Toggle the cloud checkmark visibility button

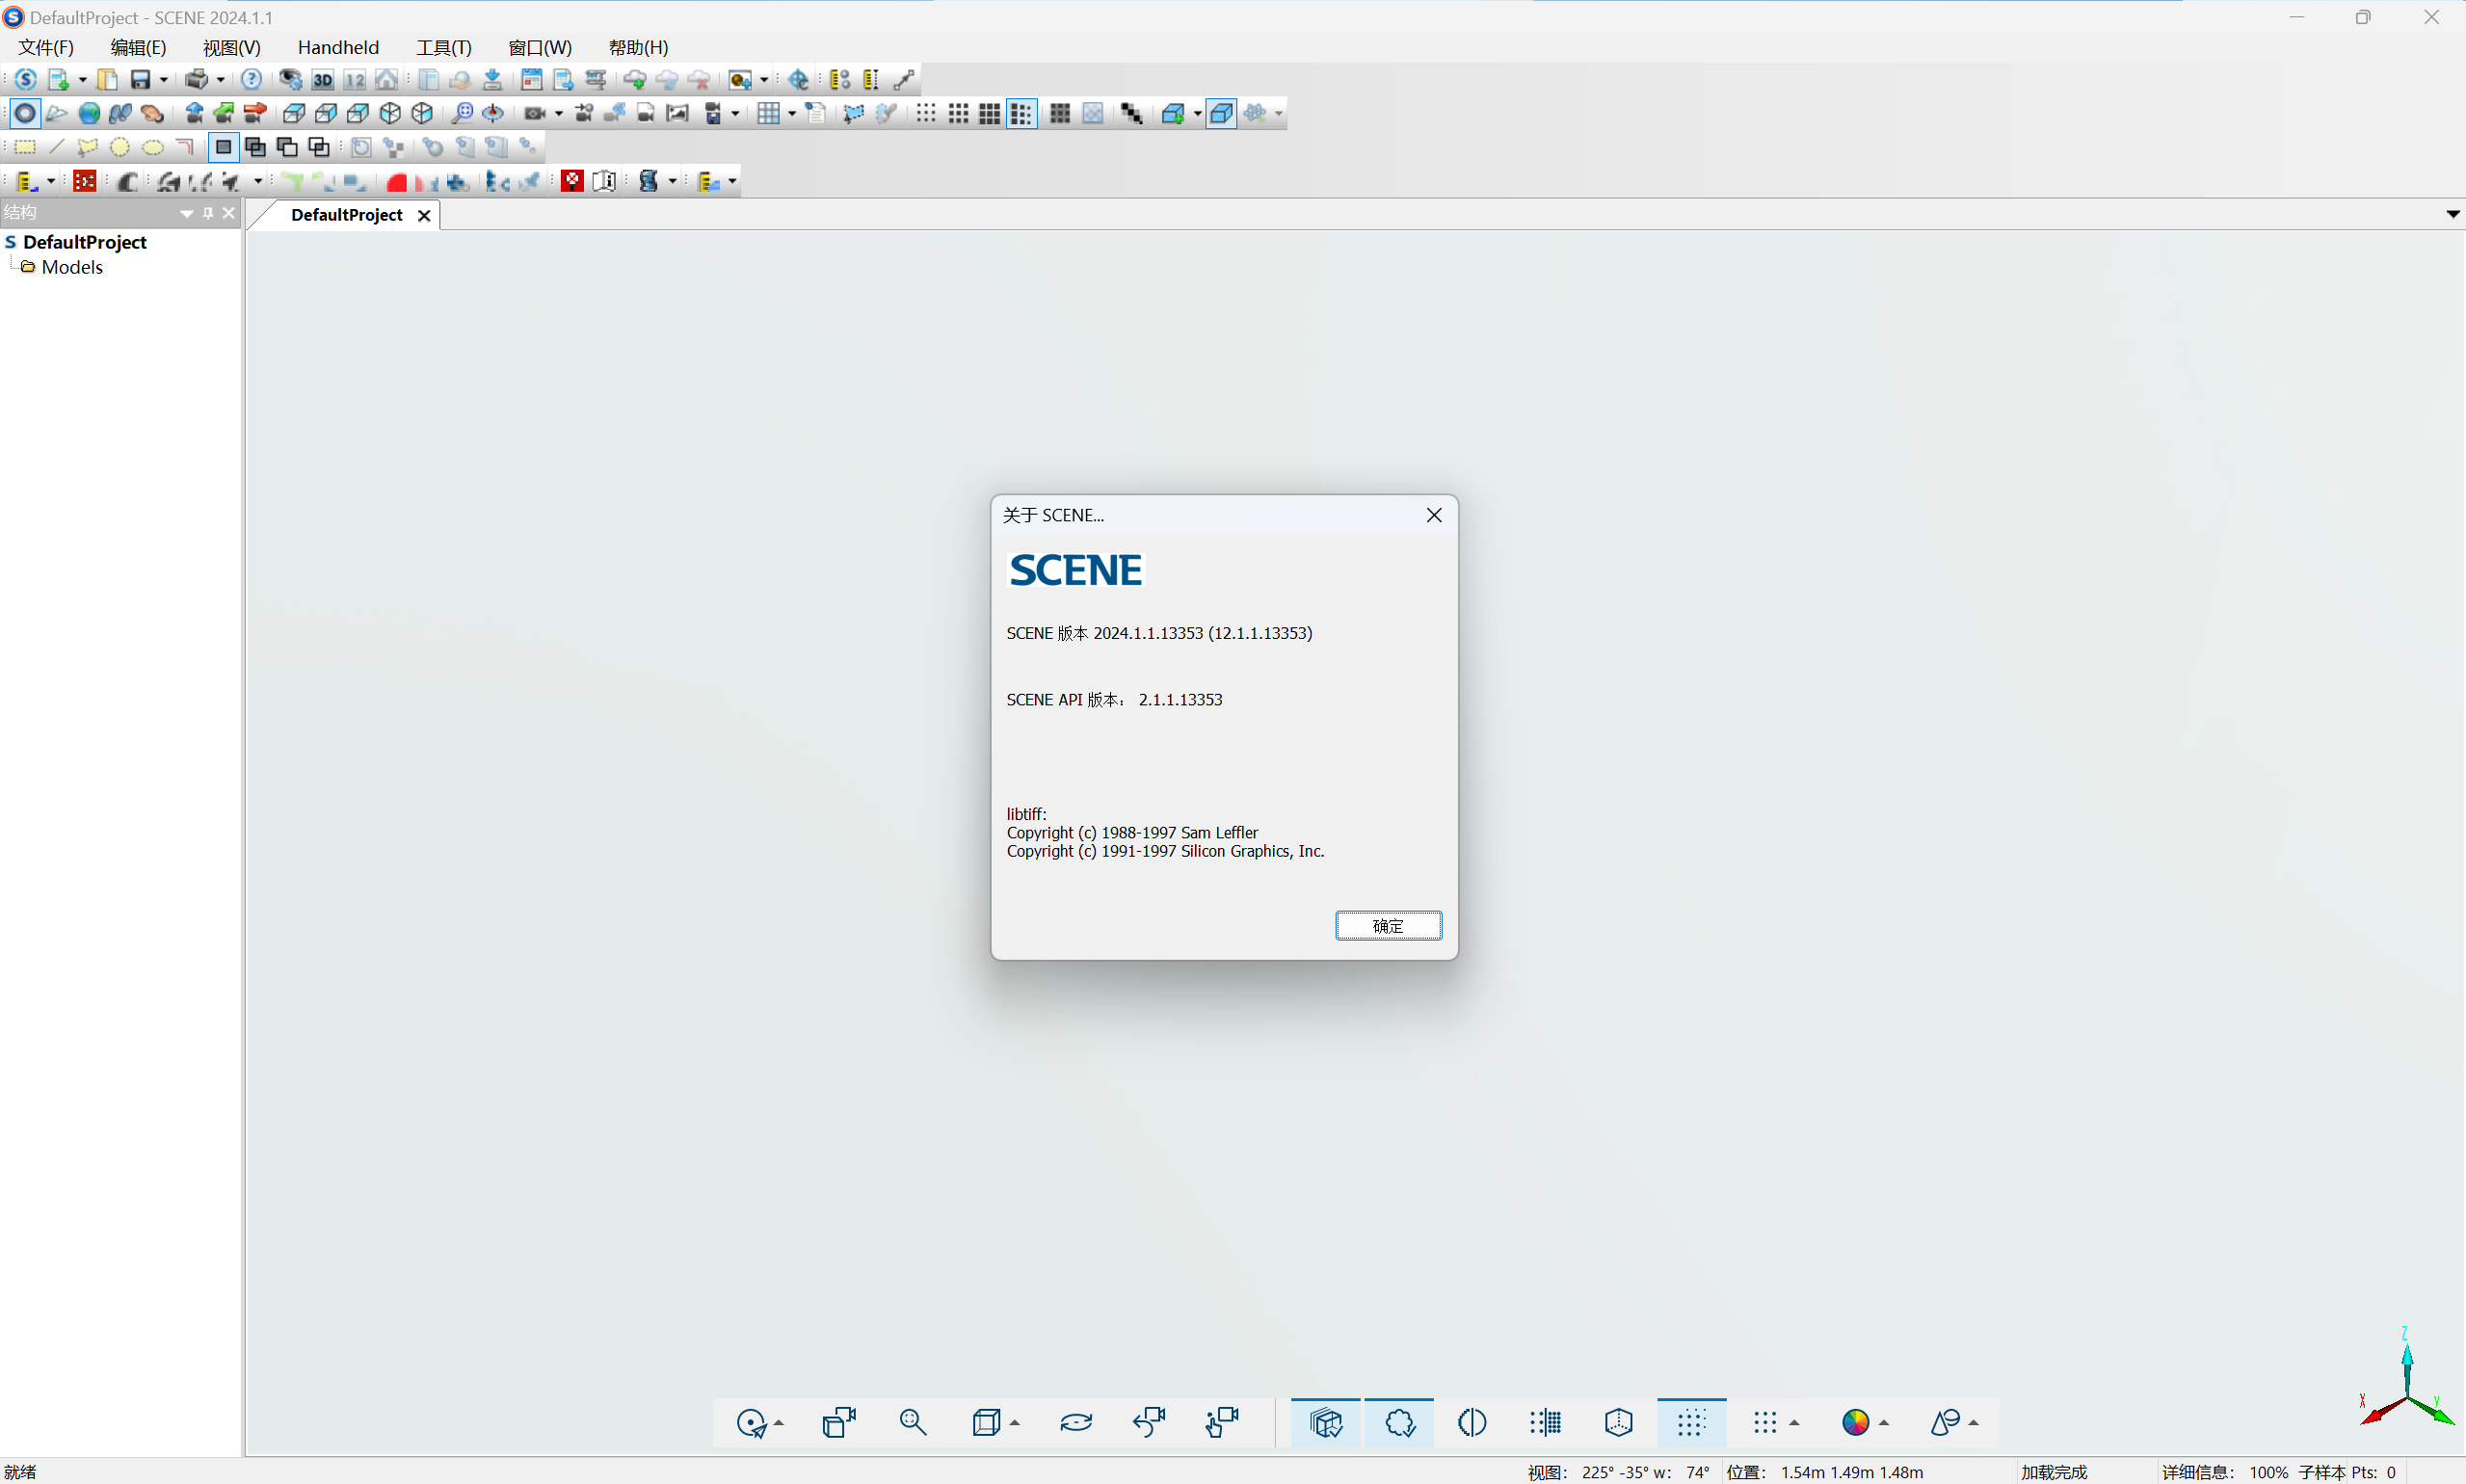point(1400,1422)
